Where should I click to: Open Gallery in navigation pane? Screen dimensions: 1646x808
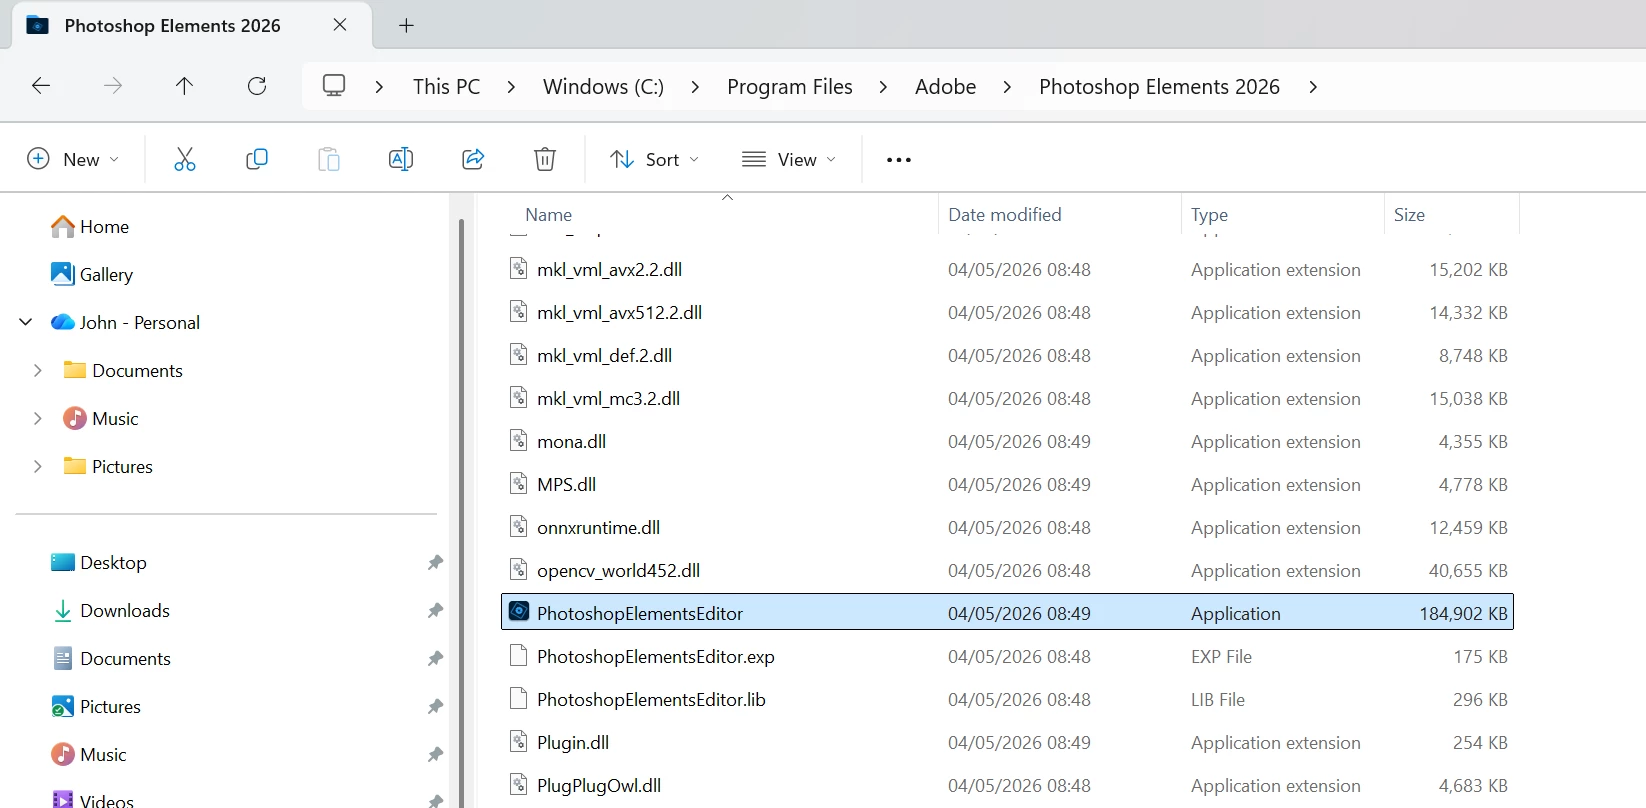[92, 275]
